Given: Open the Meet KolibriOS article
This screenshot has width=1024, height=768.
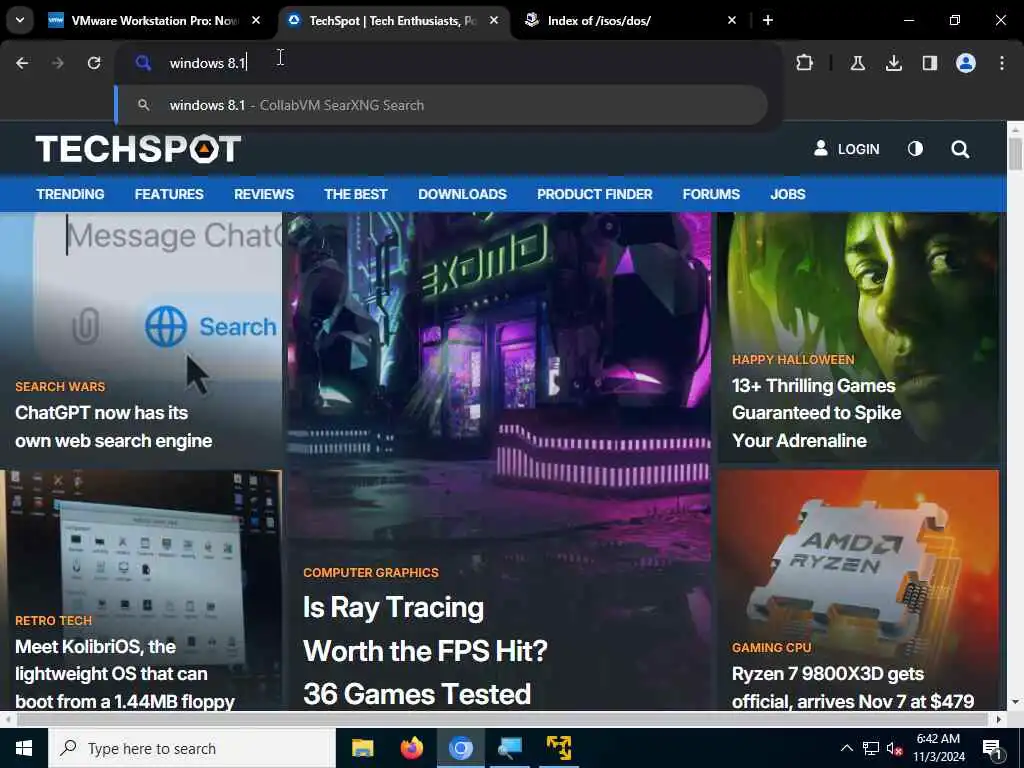Looking at the screenshot, I should (125, 674).
